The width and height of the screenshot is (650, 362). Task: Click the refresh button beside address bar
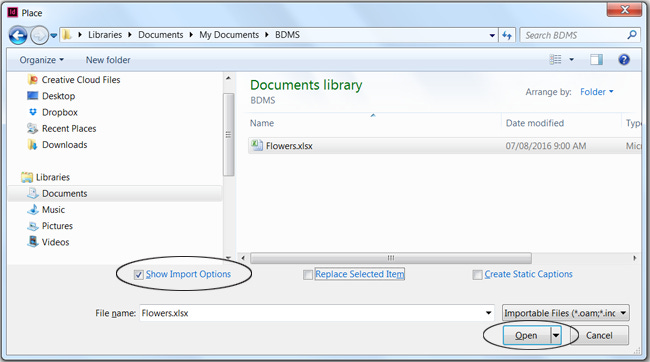tap(507, 35)
